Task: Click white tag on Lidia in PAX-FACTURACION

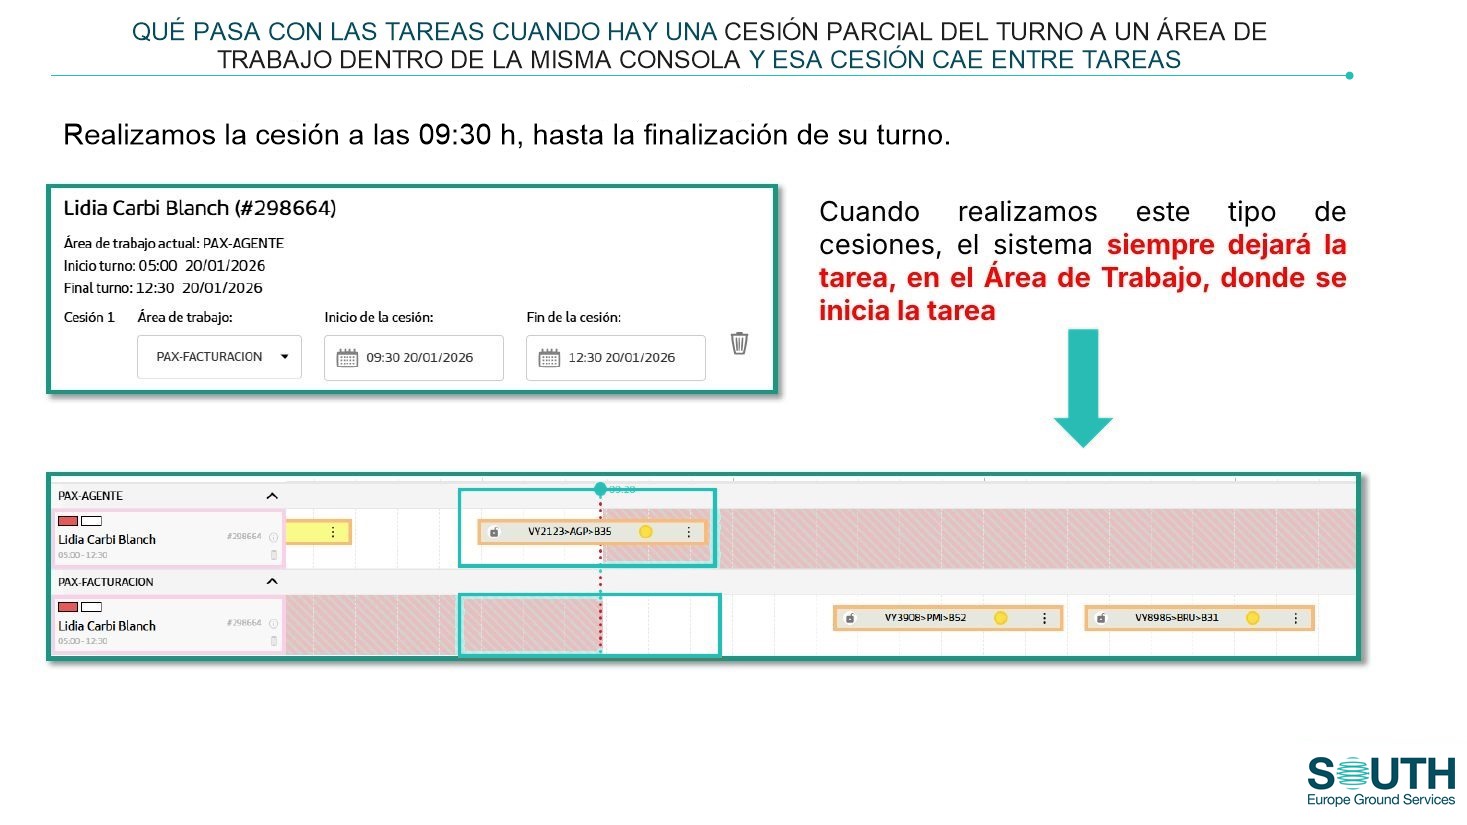Action: pos(91,607)
